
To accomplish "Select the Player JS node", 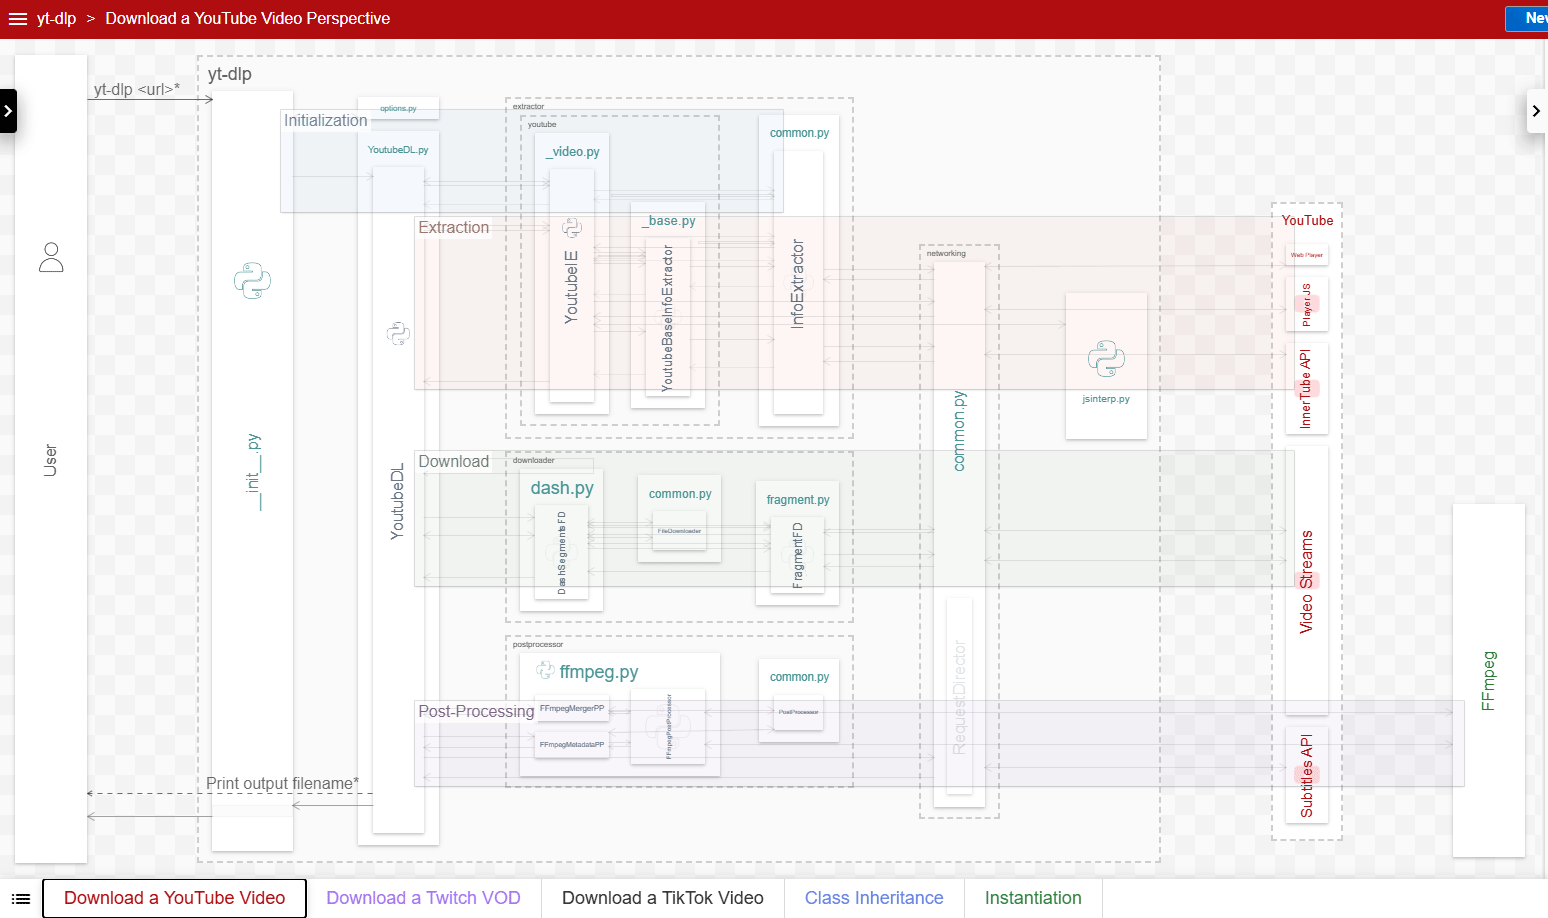I will [x=1307, y=304].
